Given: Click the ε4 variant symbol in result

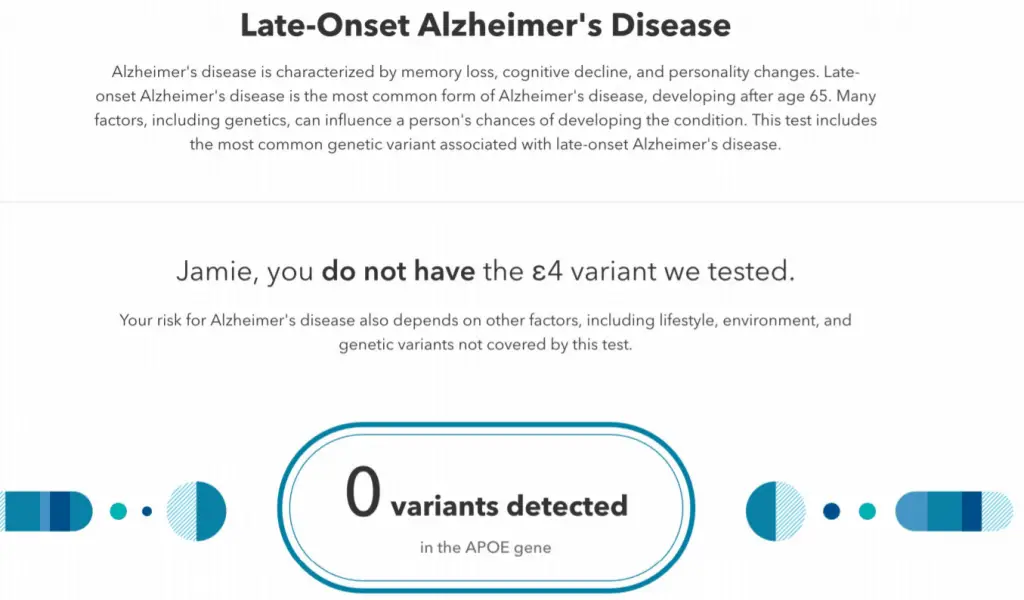Looking at the screenshot, I should [547, 271].
